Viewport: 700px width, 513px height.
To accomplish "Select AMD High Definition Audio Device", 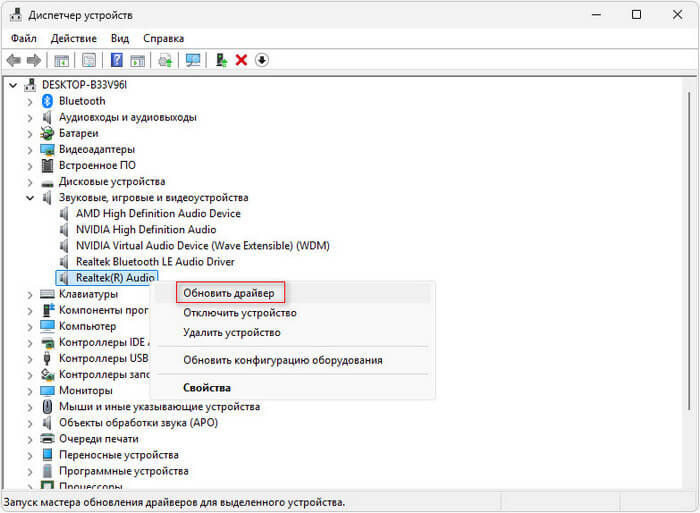I will 158,214.
